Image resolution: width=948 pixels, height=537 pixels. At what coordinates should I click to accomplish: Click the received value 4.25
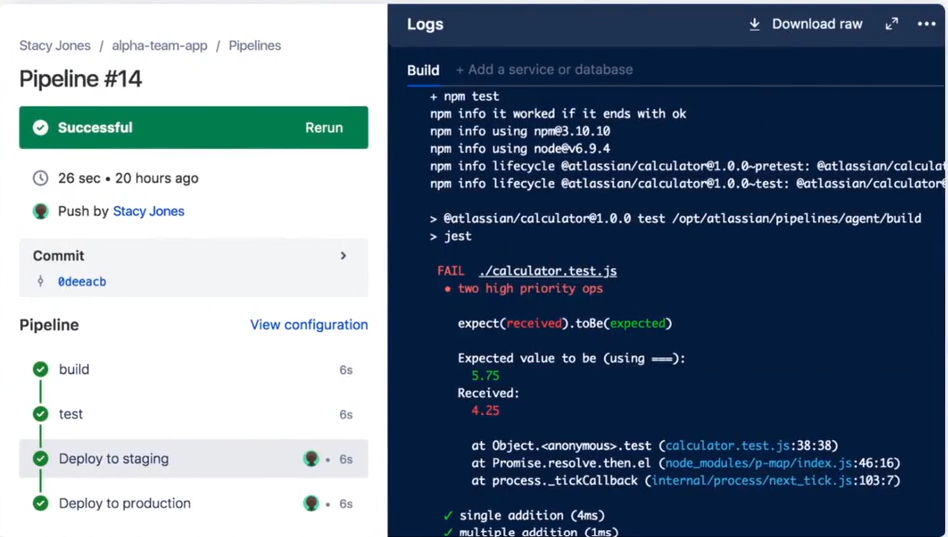click(x=485, y=411)
